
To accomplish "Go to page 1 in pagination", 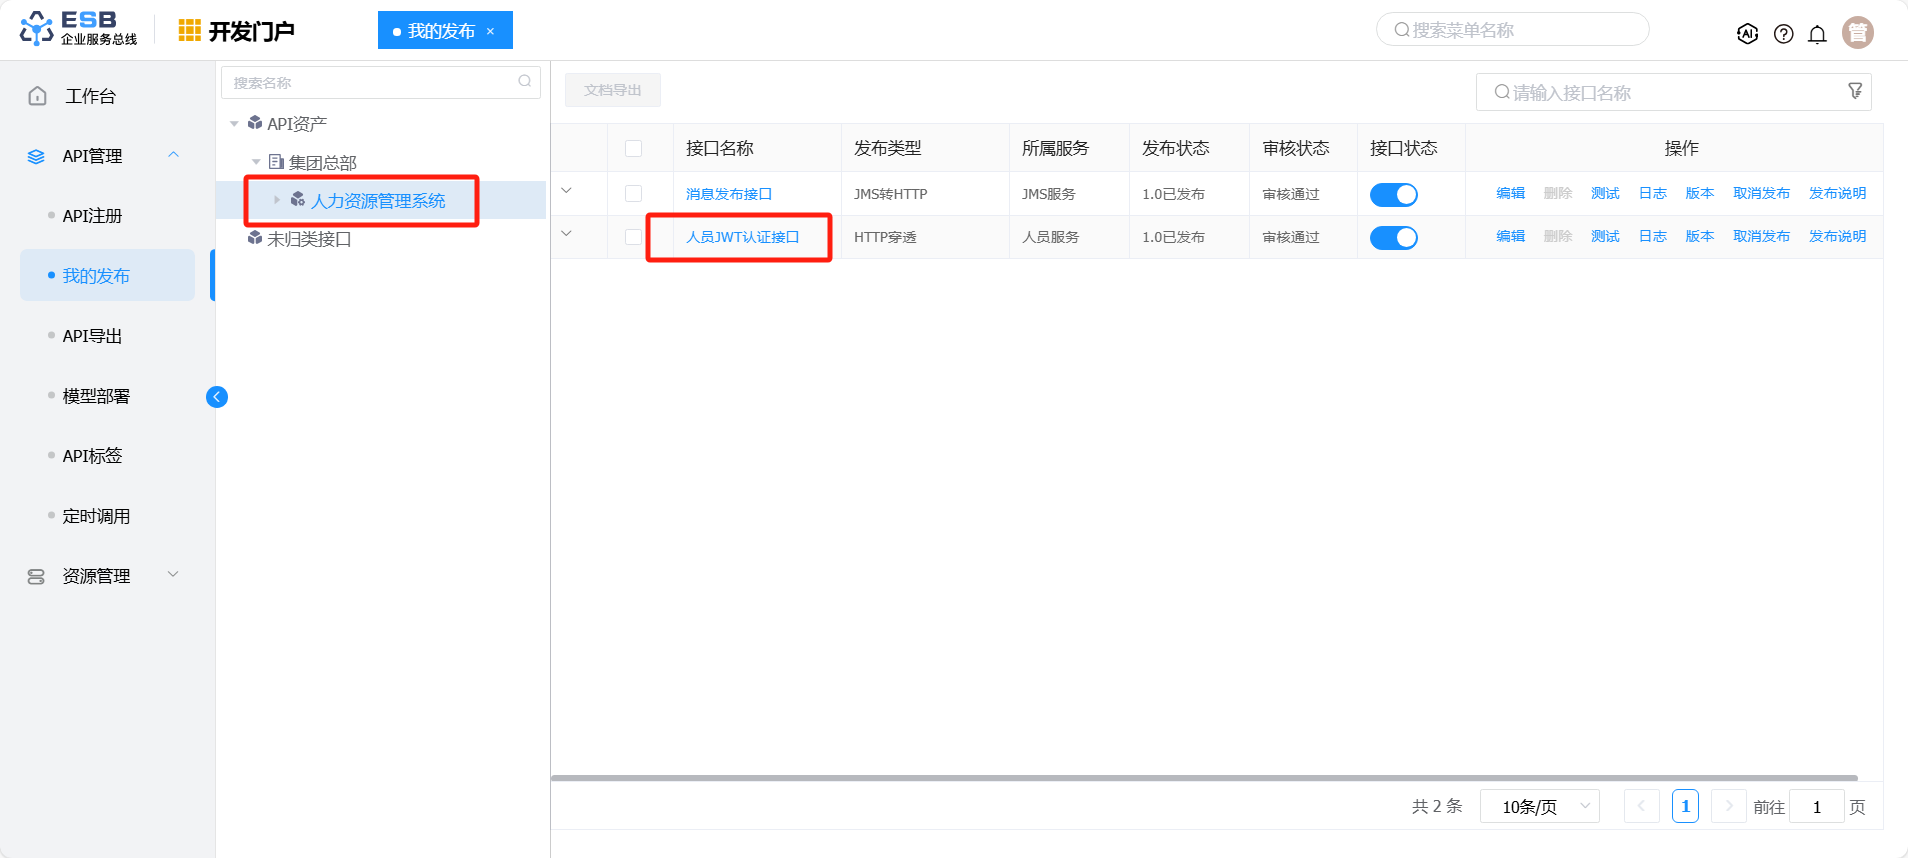I will pos(1685,806).
